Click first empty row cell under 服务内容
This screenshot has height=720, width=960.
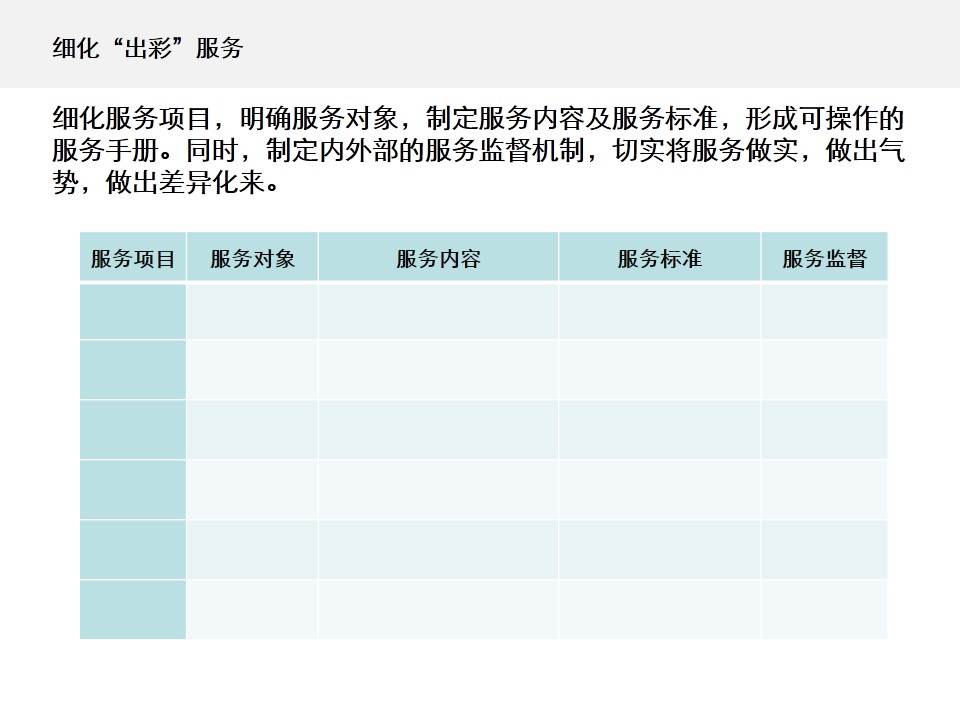click(438, 312)
